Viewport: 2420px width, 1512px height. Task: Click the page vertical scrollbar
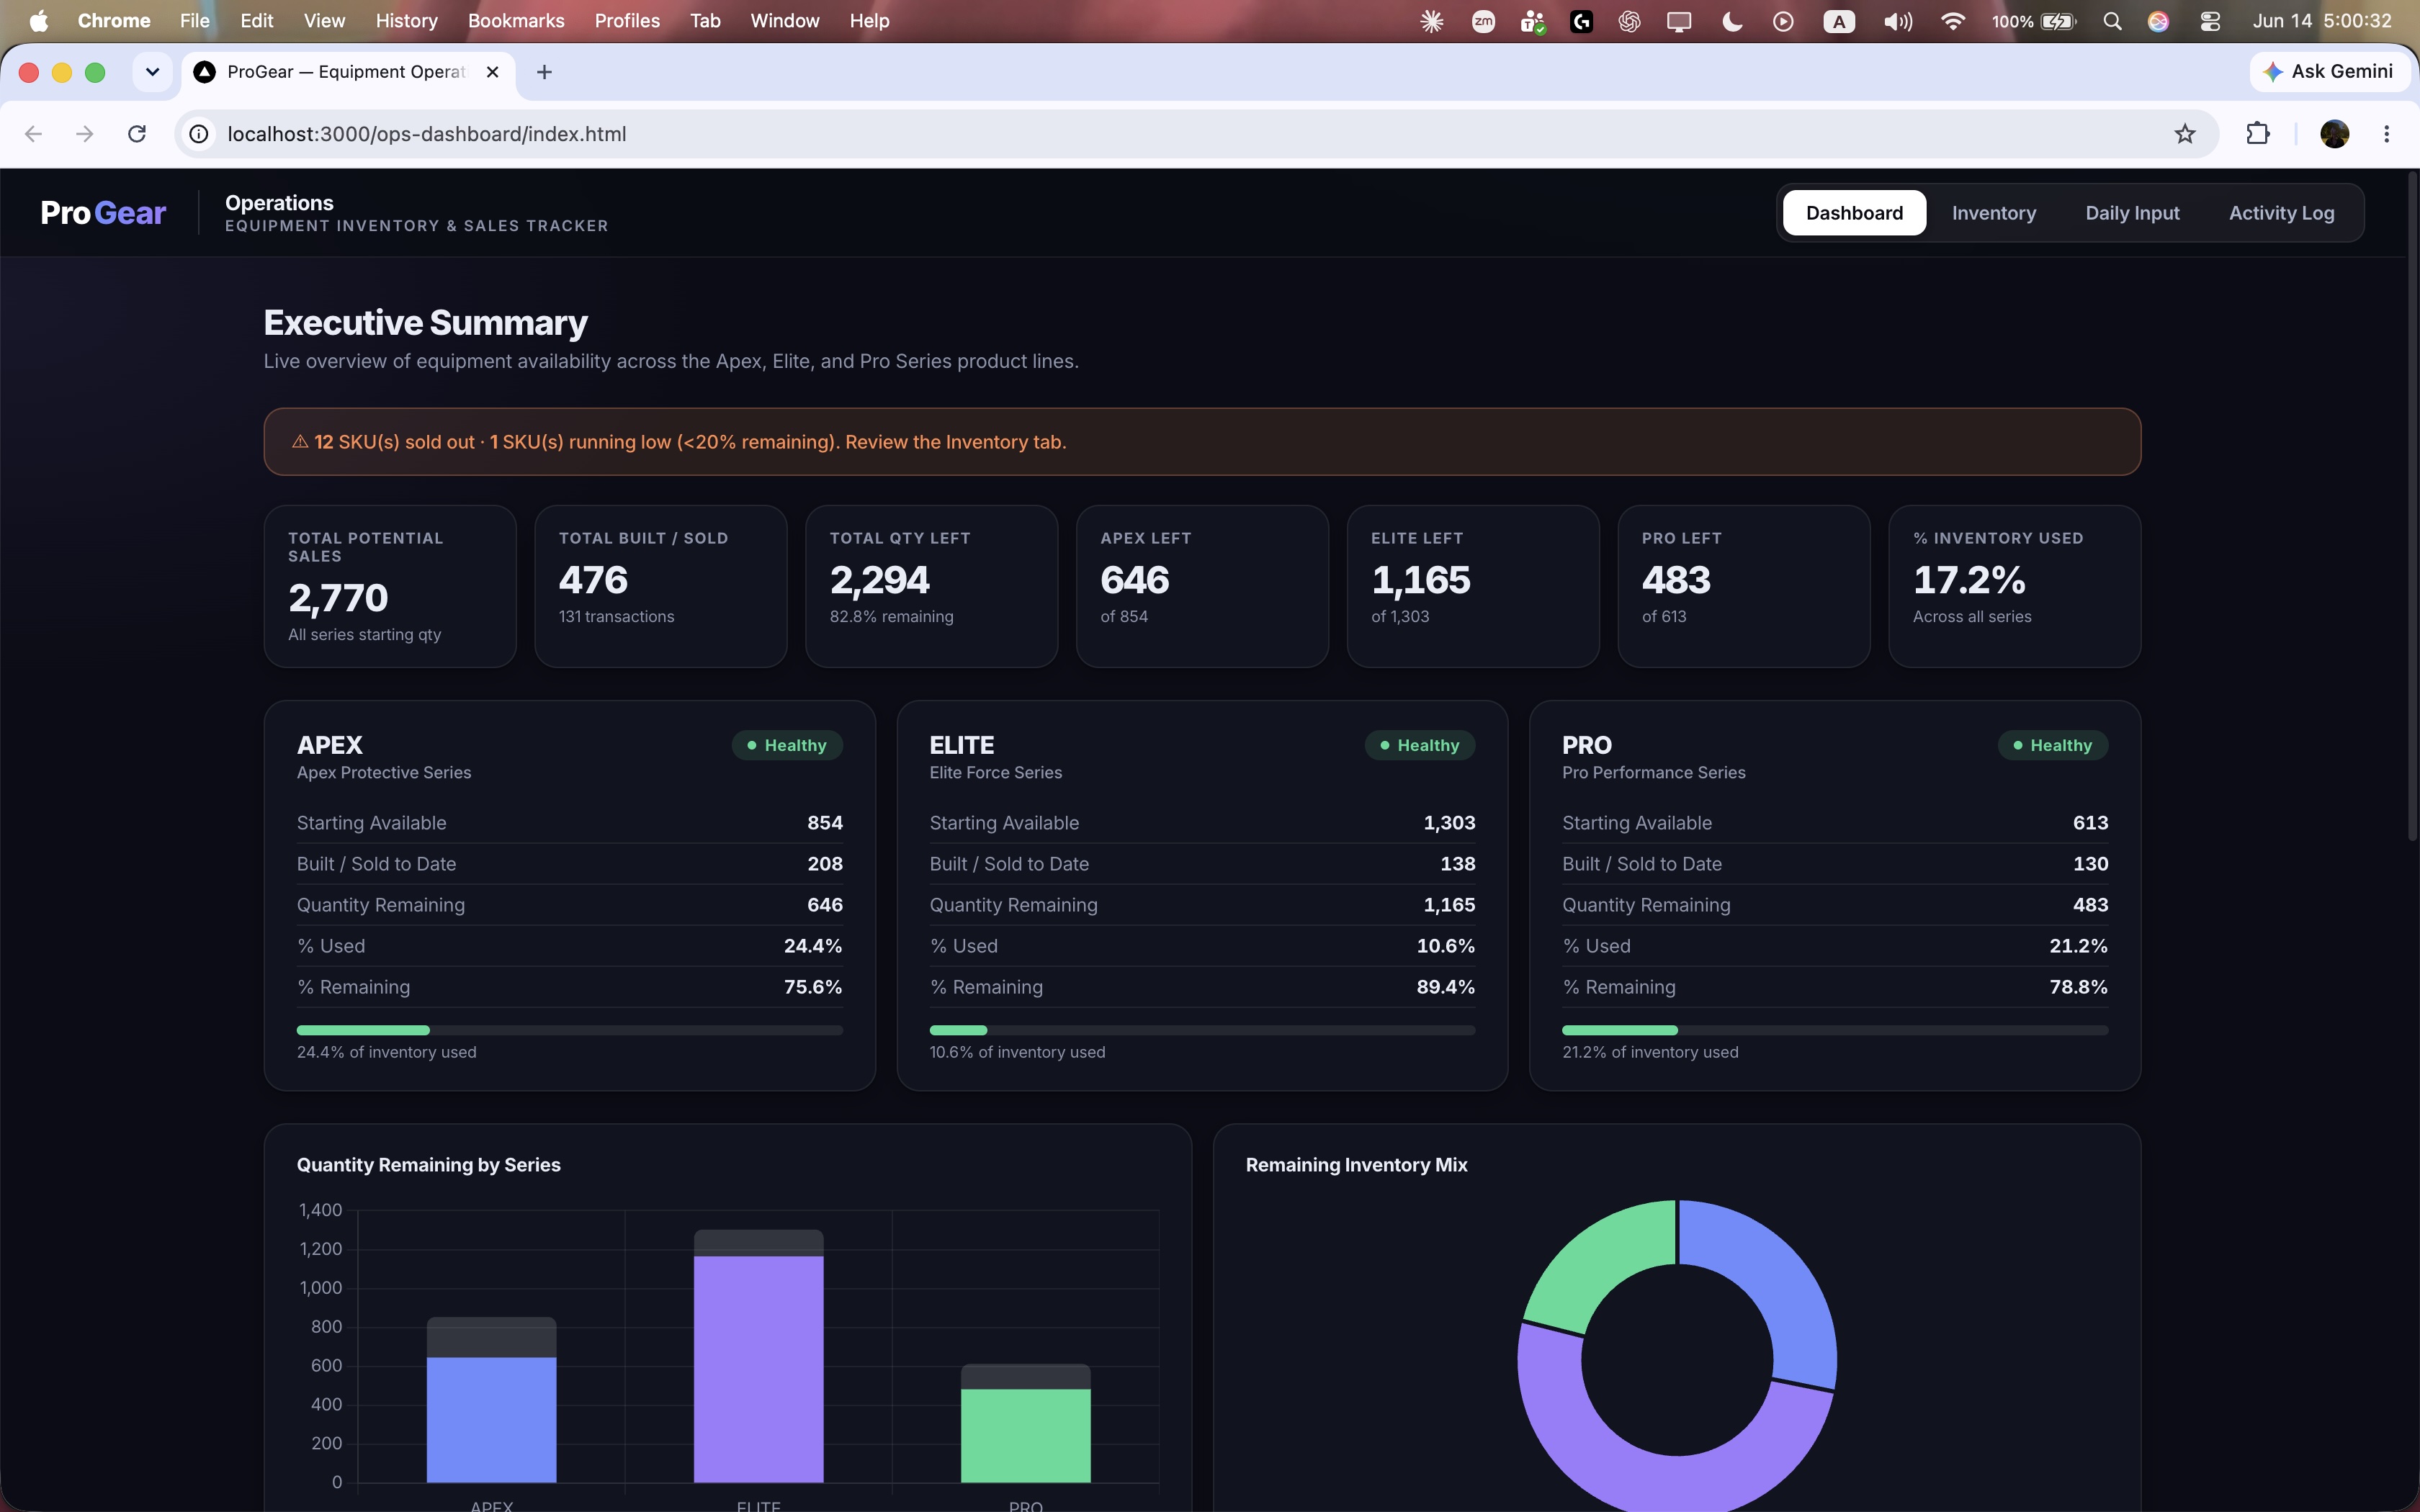click(2411, 505)
